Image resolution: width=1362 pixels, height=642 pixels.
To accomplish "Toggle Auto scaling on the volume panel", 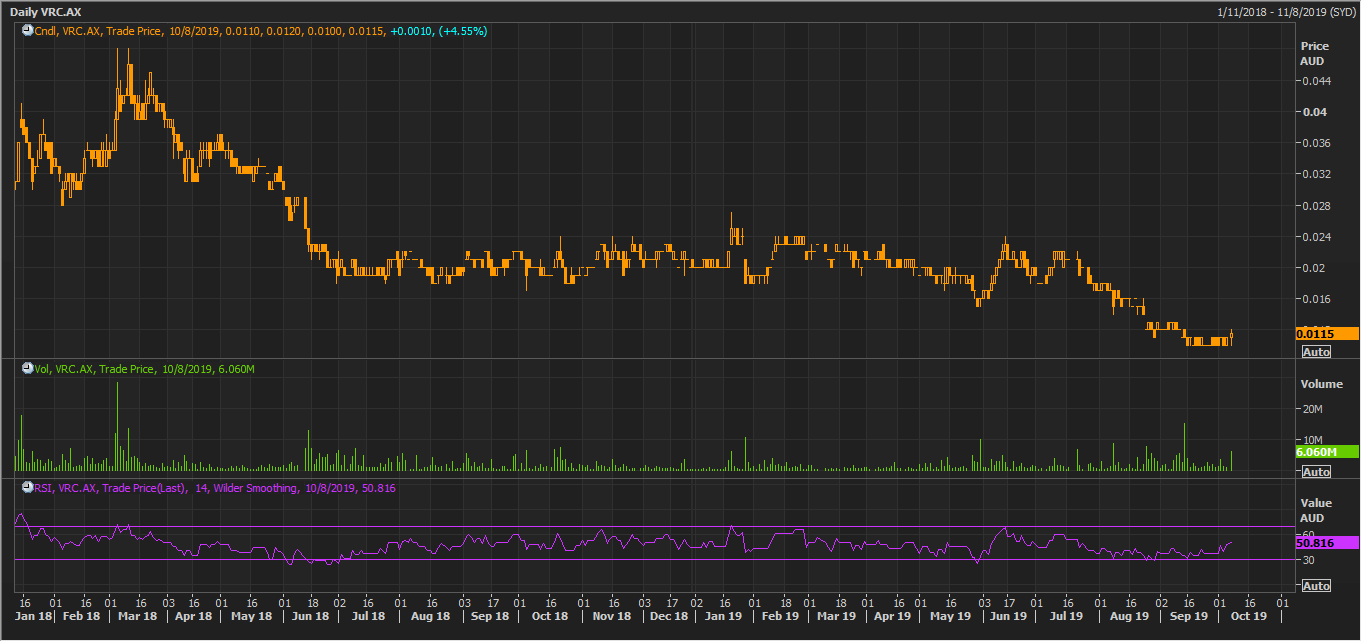I will 1316,471.
